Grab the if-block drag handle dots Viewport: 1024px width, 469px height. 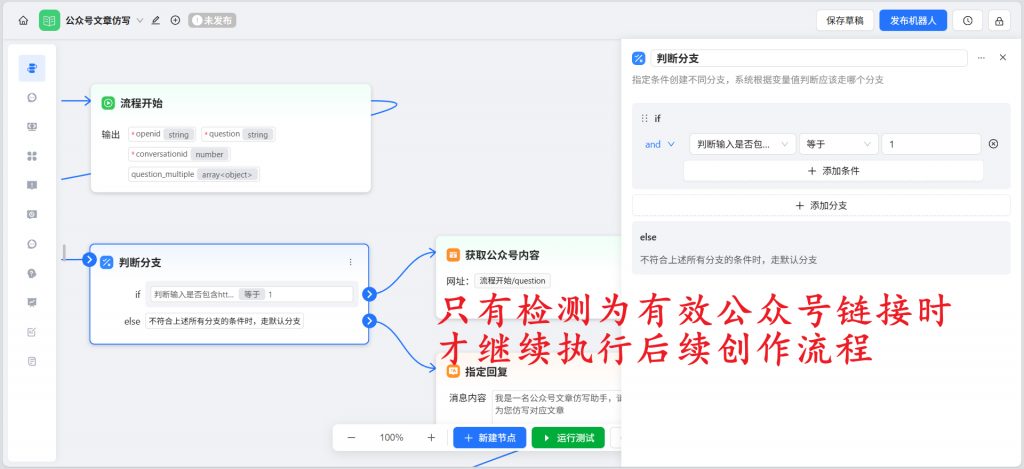click(x=645, y=118)
